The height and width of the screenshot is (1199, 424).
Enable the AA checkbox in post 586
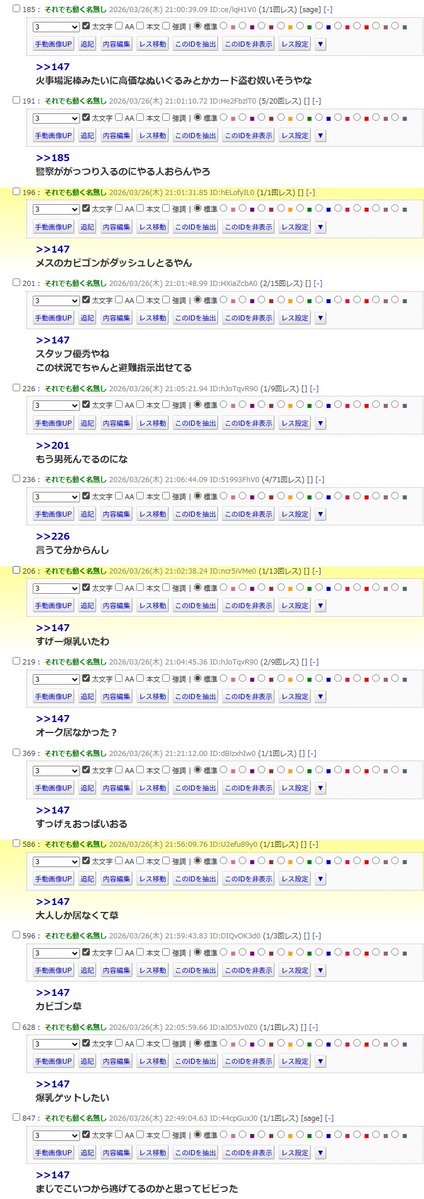(119, 862)
